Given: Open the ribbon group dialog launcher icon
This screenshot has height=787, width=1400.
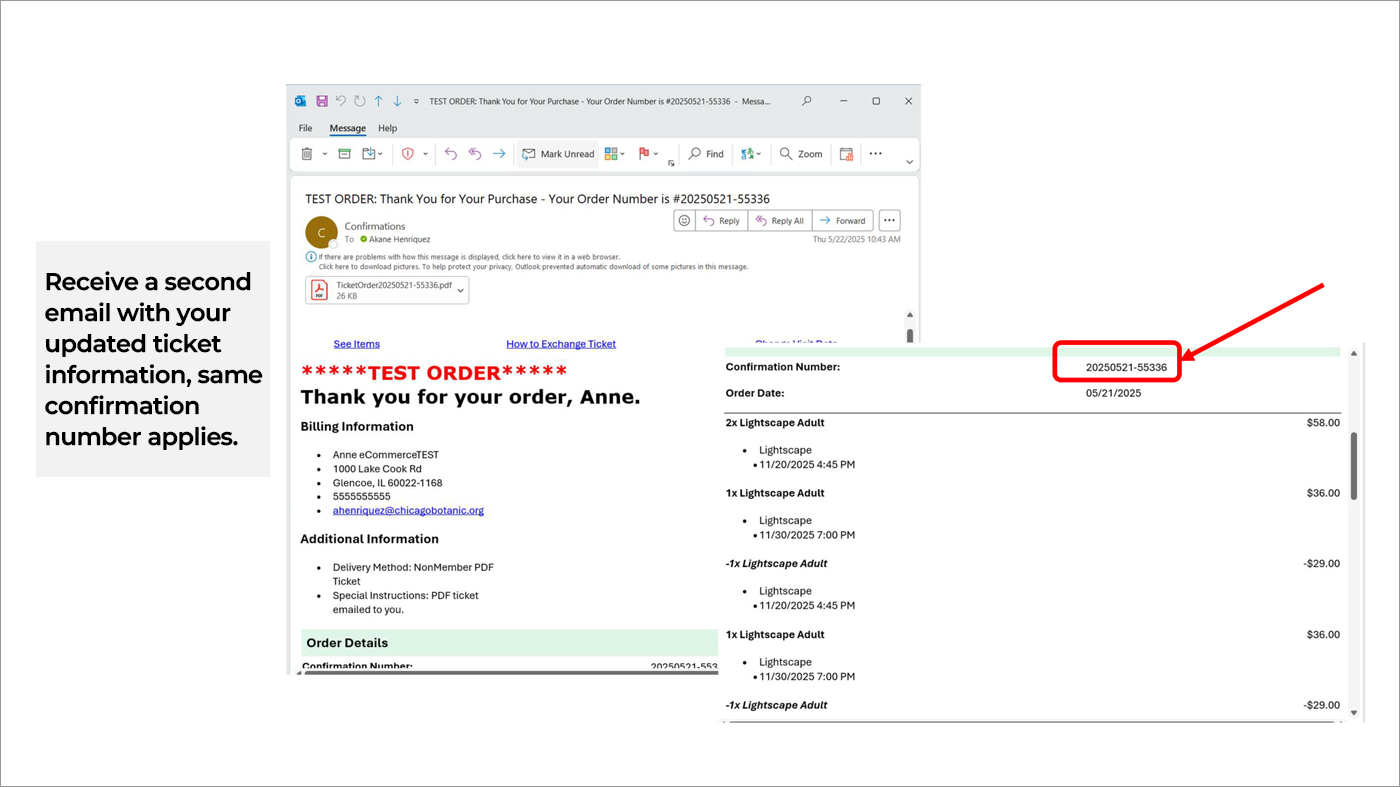Looking at the screenshot, I should click(671, 162).
